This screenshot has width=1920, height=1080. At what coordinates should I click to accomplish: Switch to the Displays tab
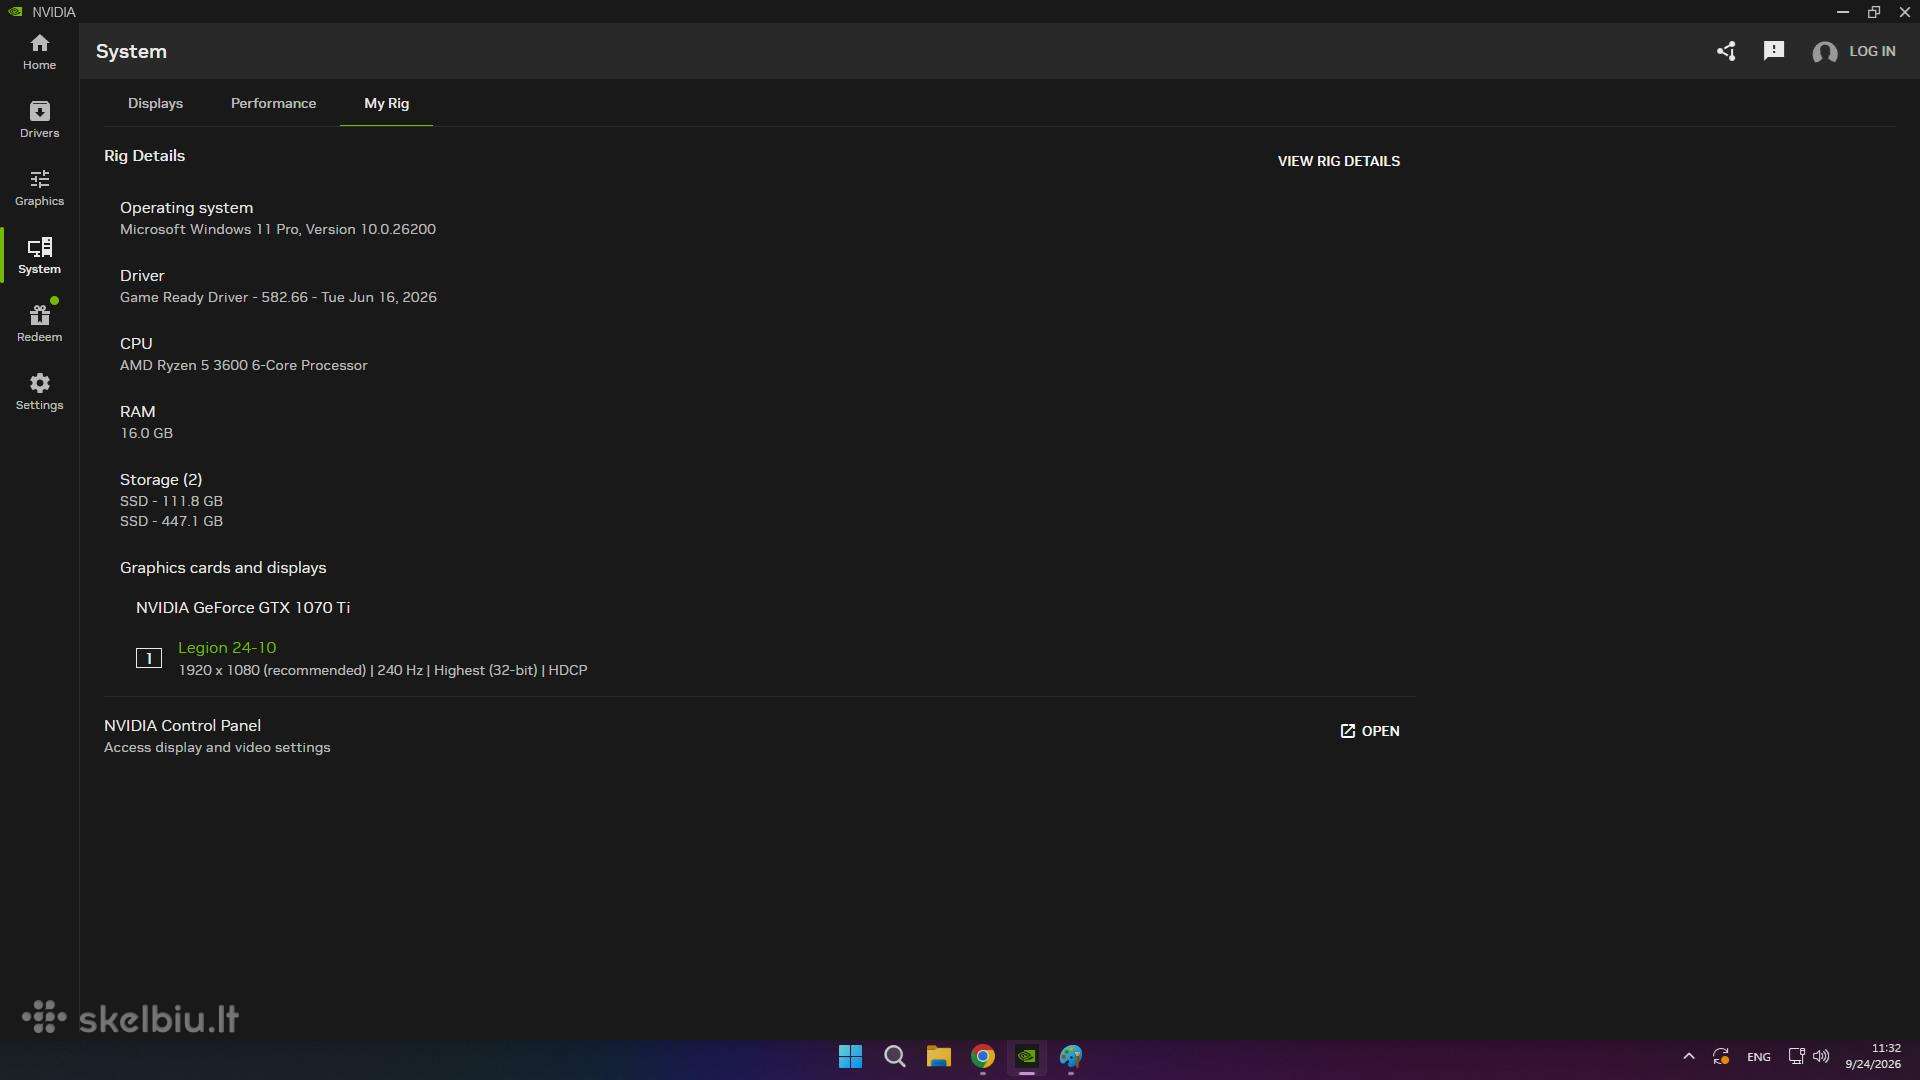tap(155, 103)
